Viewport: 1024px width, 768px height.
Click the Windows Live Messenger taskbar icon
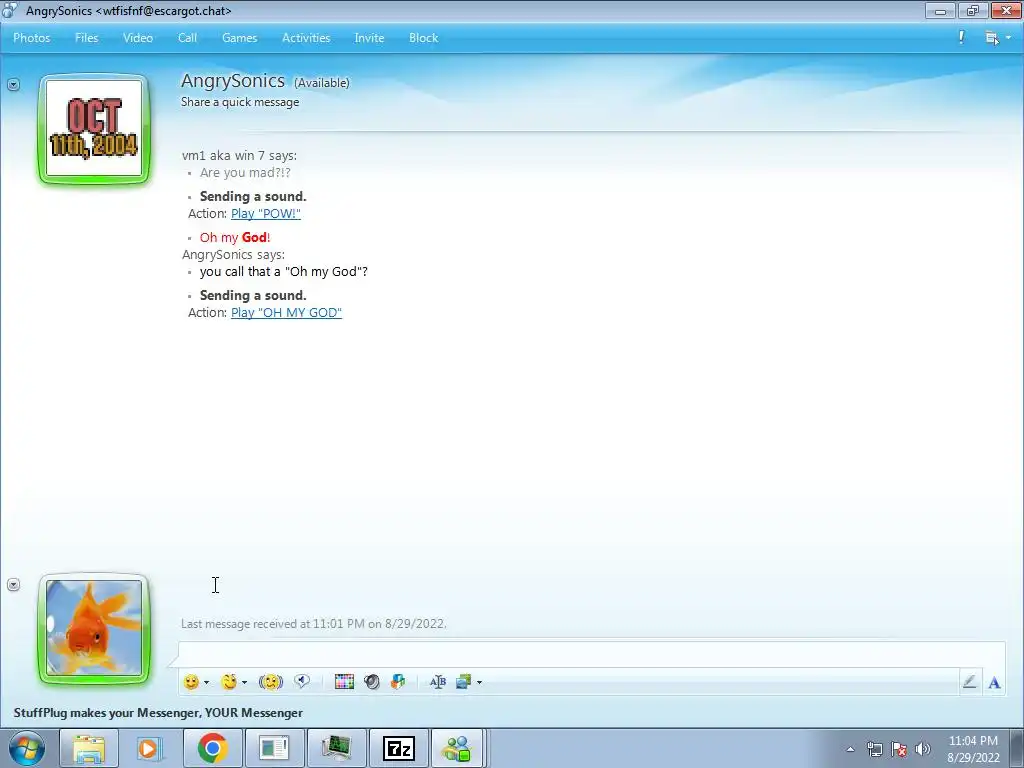(x=457, y=748)
